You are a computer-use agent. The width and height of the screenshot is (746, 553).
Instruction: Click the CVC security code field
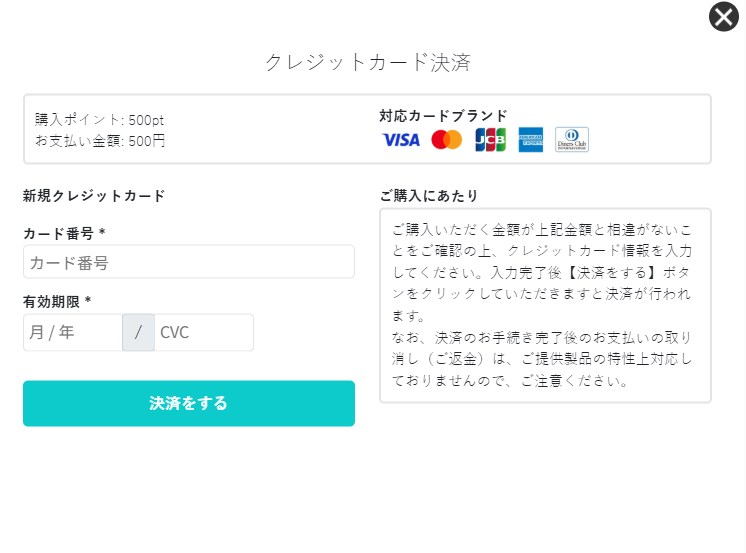pos(203,332)
